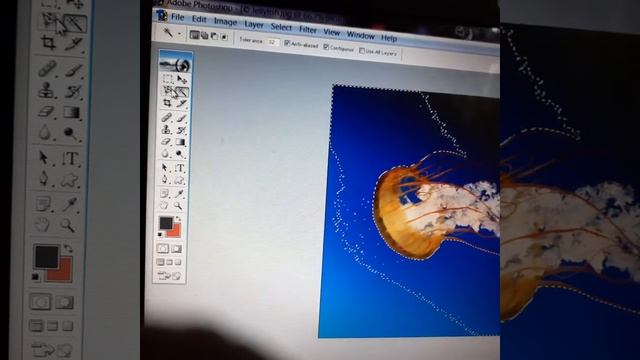Choose Subtract from Selection mode
Screen dimensions: 640x360
[x=214, y=36]
